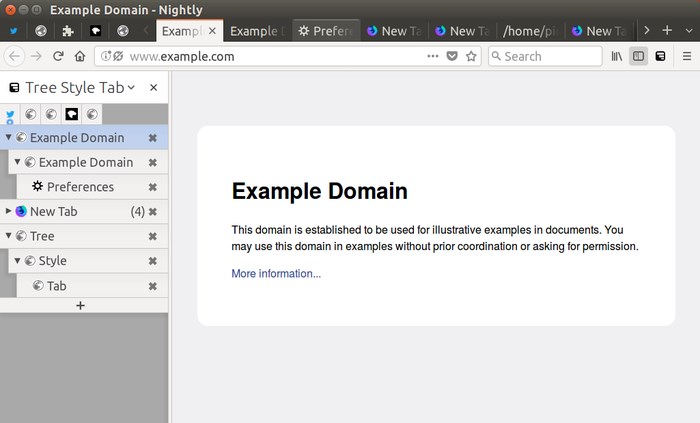Add a new tab in sidebar
Image resolution: width=700 pixels, height=423 pixels.
pyautogui.click(x=81, y=306)
